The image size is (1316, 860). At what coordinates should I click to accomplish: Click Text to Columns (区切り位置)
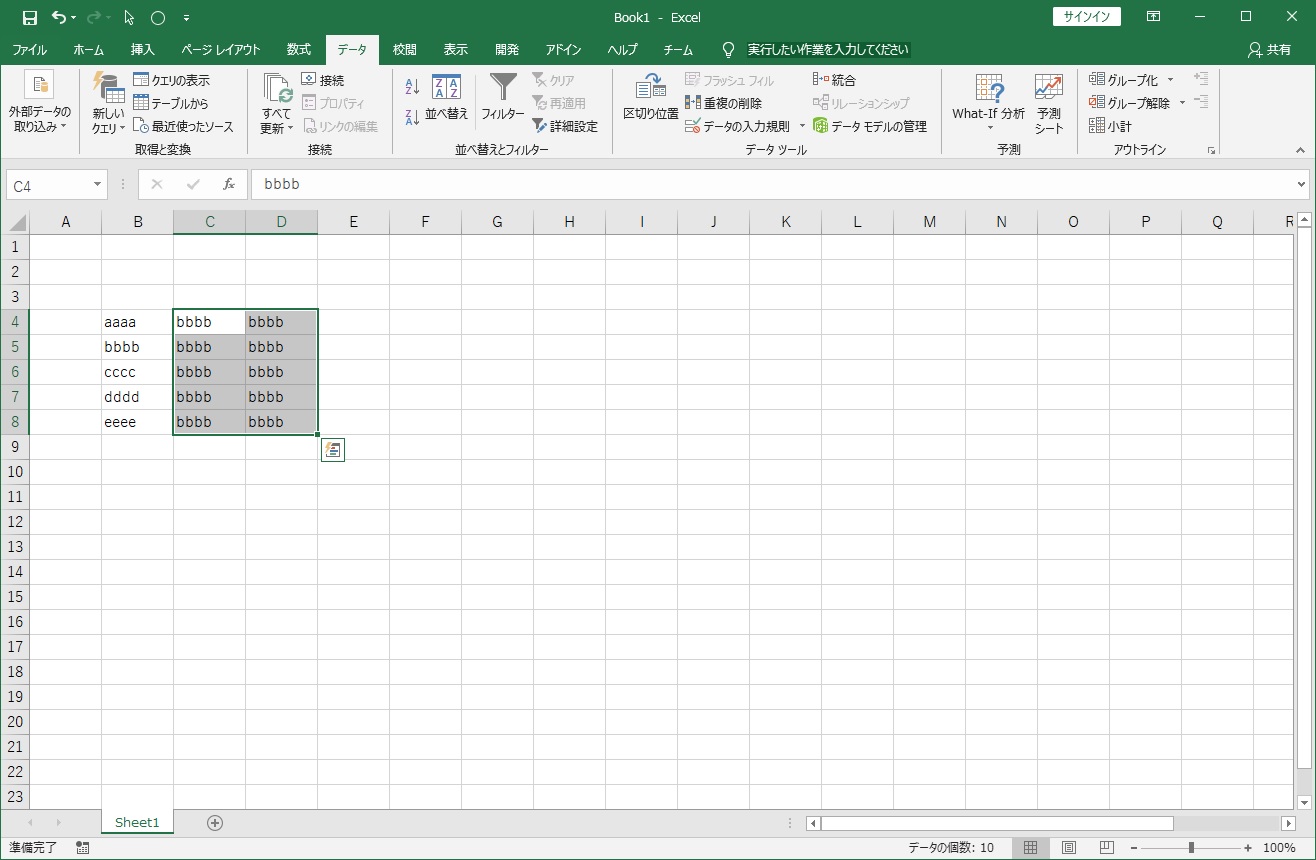coord(651,98)
